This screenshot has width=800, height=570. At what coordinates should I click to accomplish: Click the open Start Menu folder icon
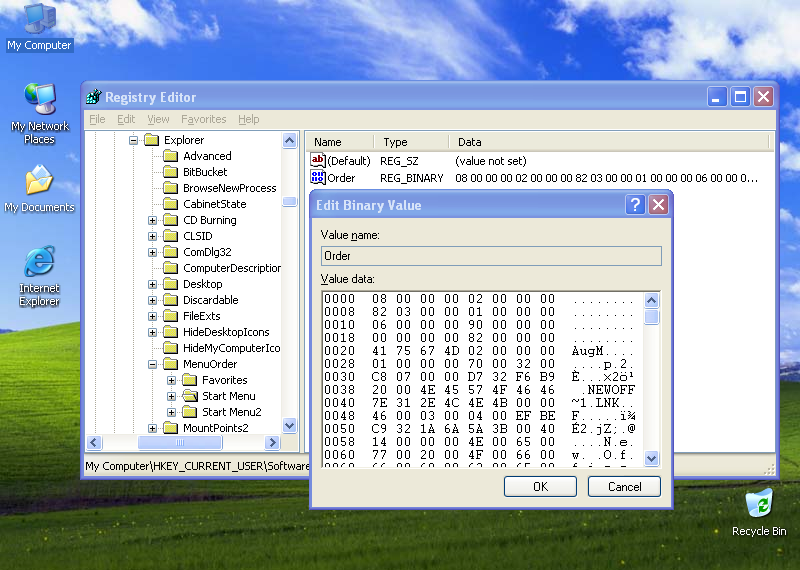point(190,396)
